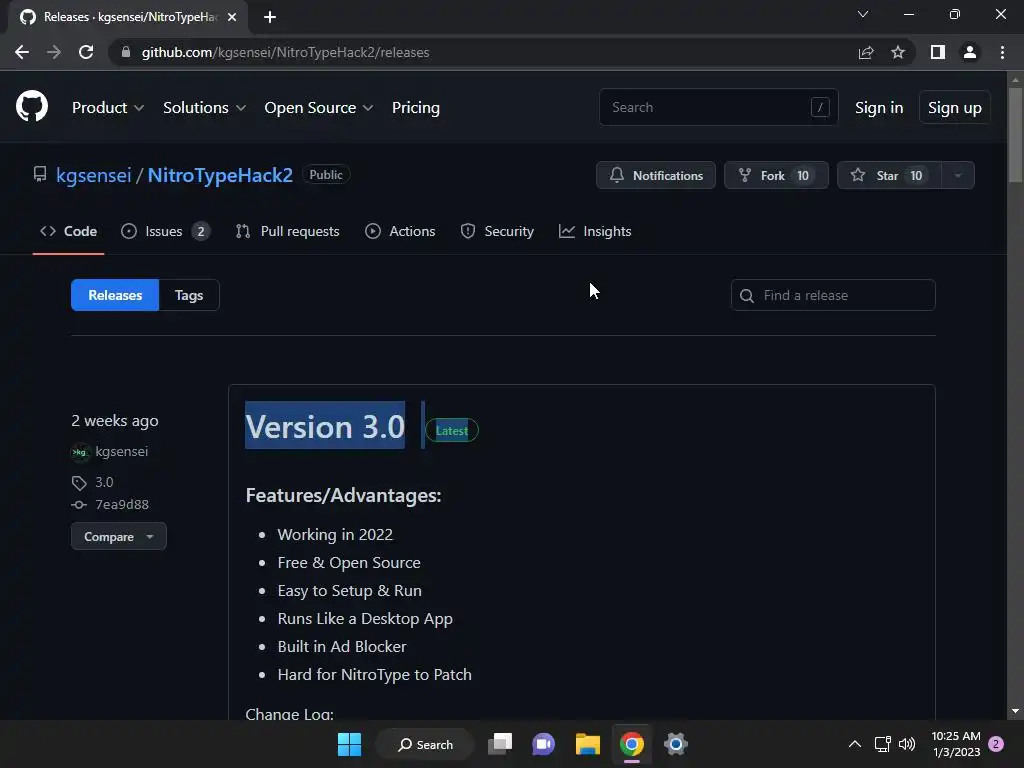
Task: Star the repository
Action: (x=889, y=175)
